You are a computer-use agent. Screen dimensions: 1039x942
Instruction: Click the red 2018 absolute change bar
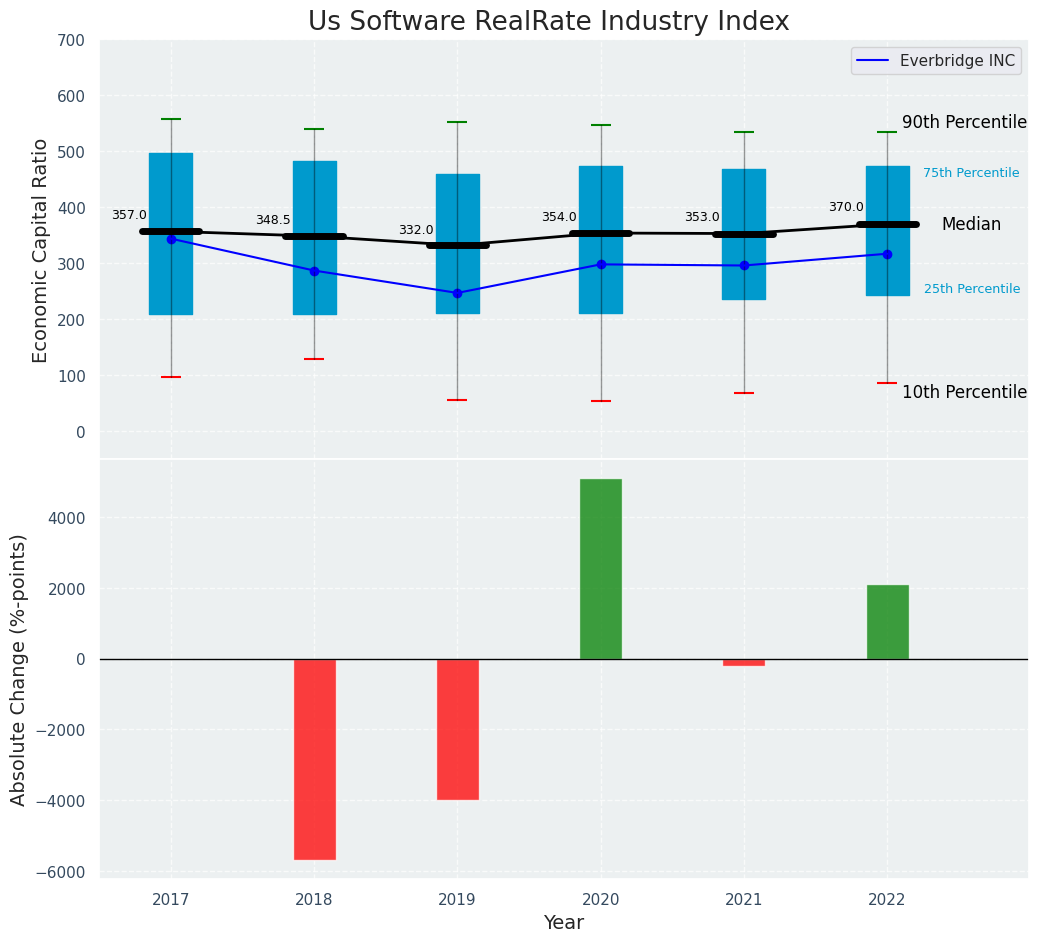coord(314,758)
